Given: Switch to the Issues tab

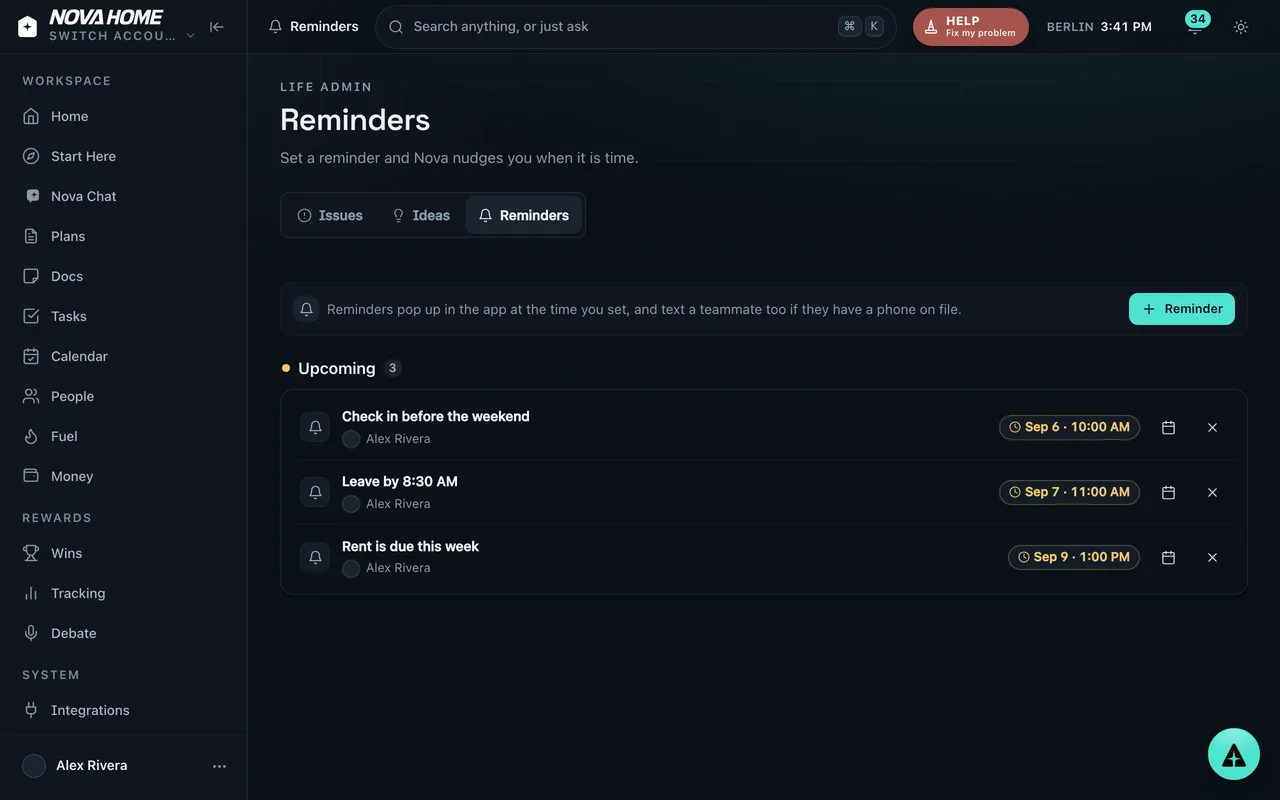Looking at the screenshot, I should pos(330,215).
